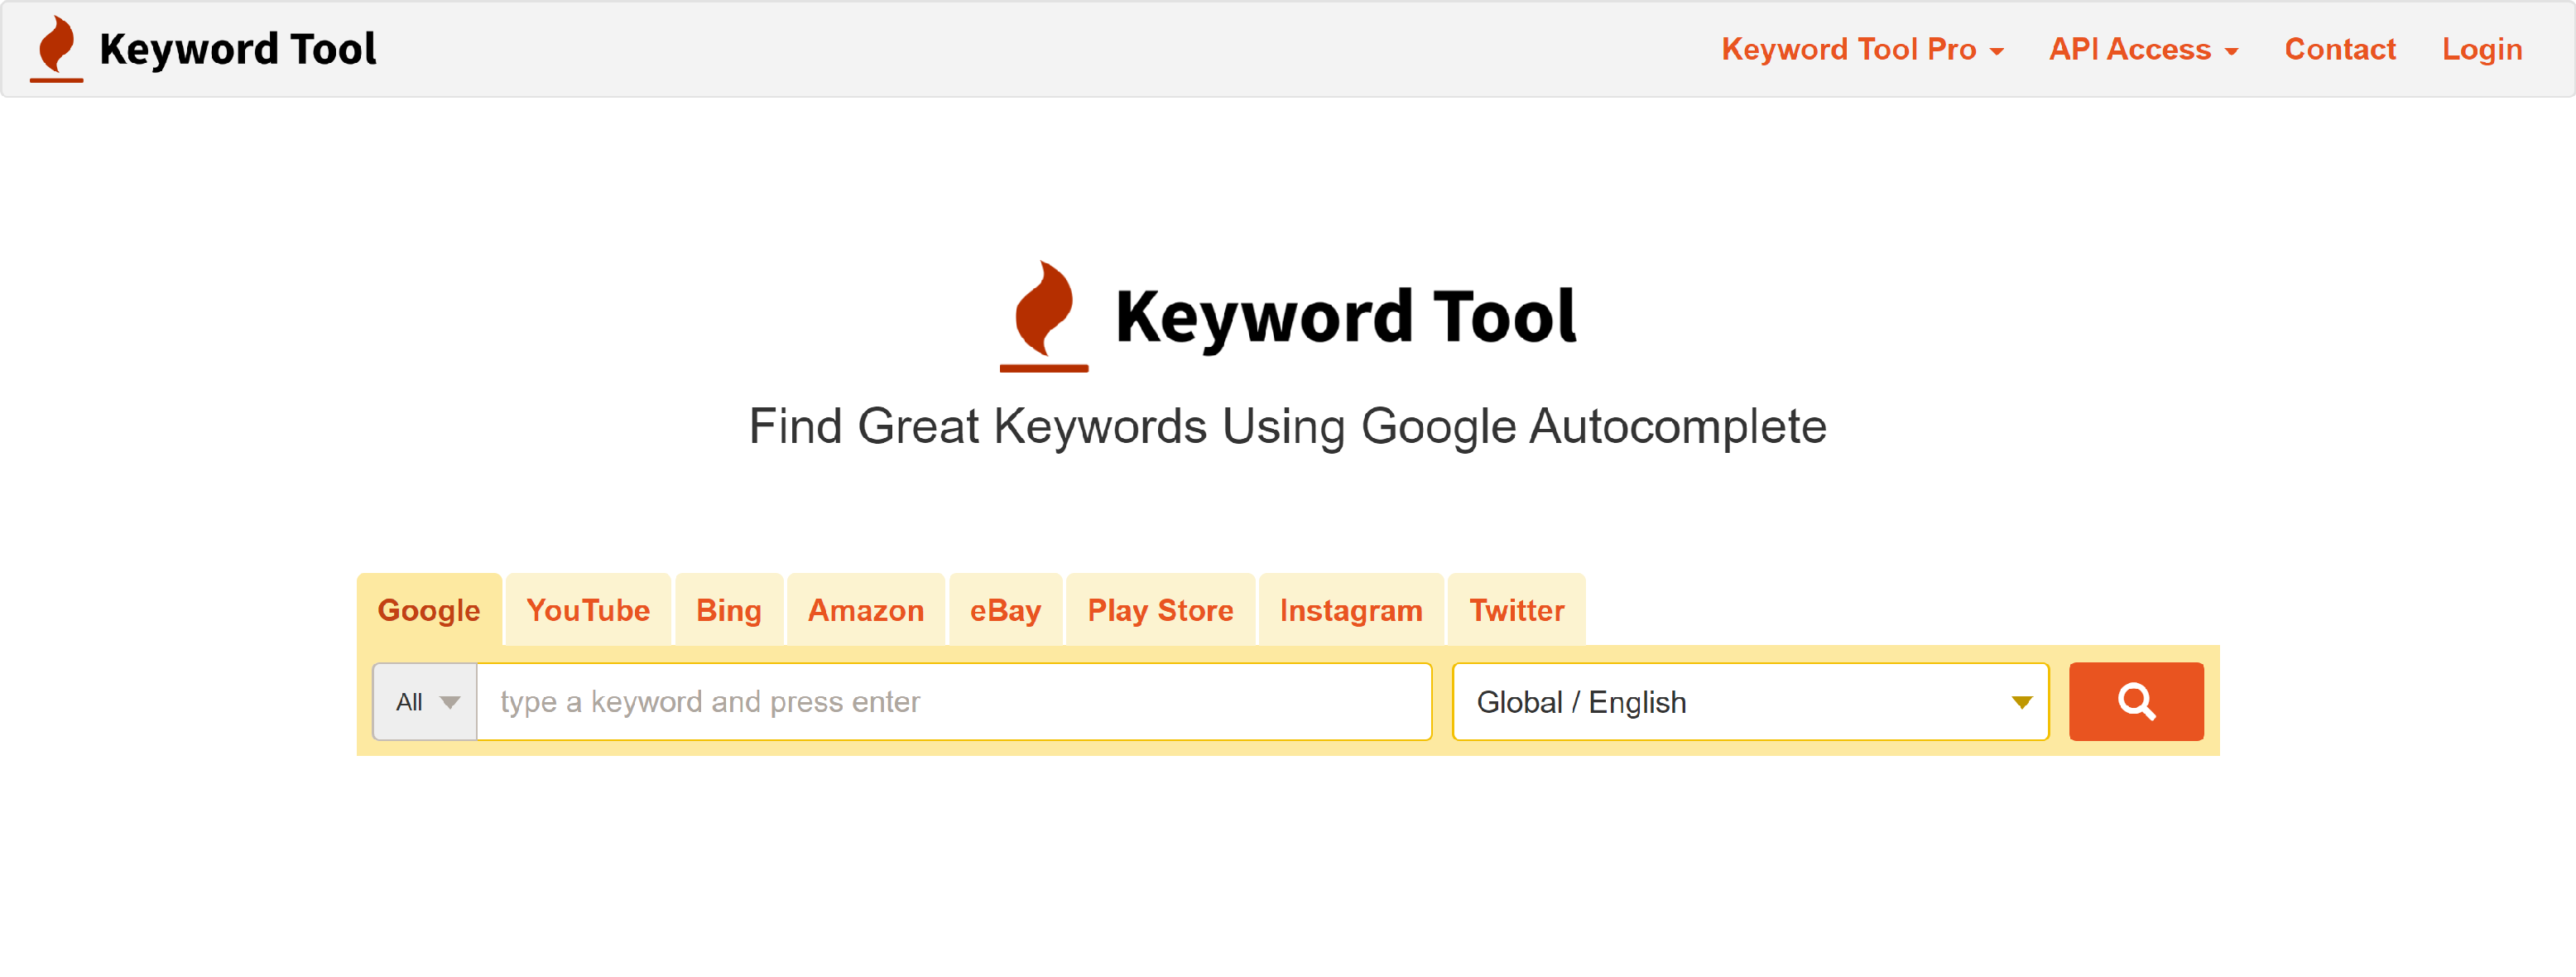Viewport: 2576px width, 977px height.
Task: Click the flame logo in the header
Action: click(57, 48)
